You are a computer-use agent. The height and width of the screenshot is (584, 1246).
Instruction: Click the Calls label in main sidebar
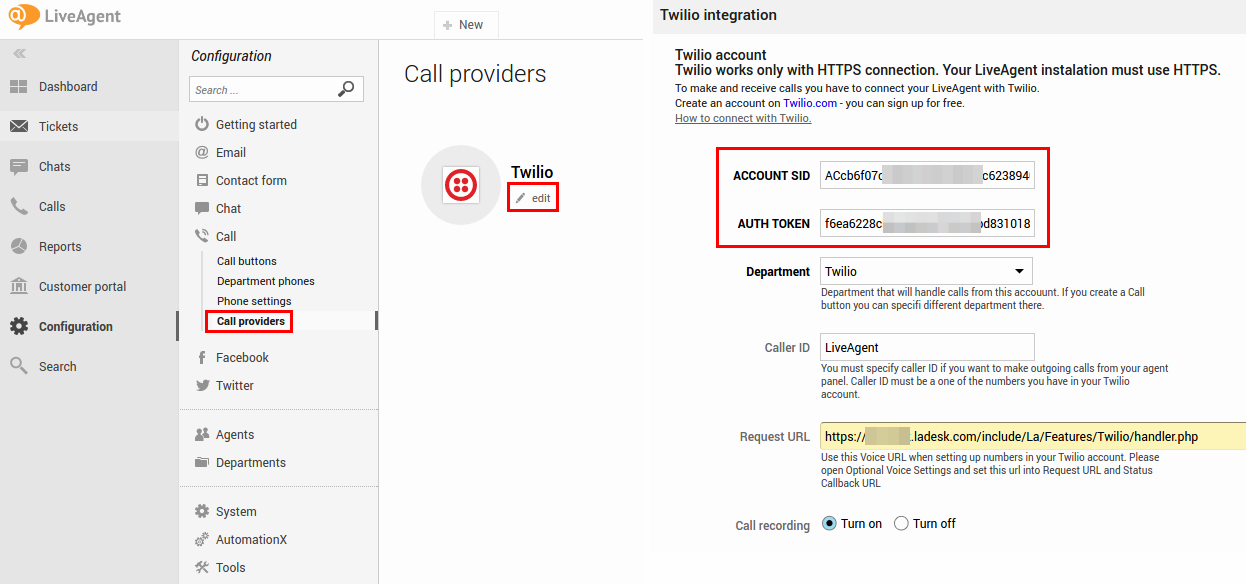pyautogui.click(x=52, y=207)
